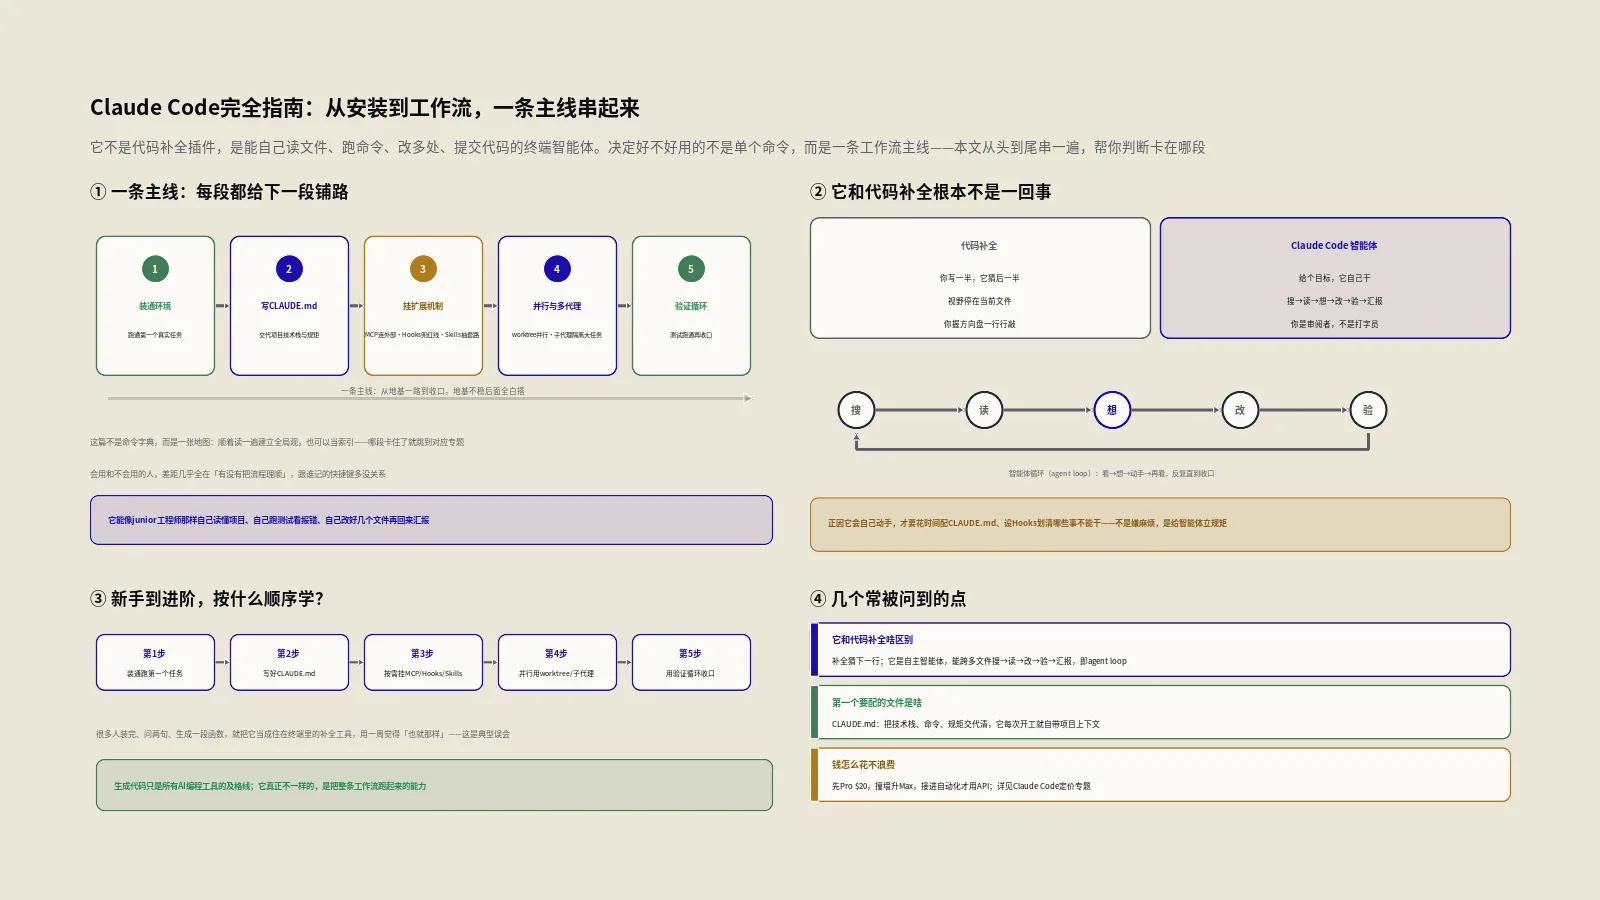Click the caption 一条主线：从地基一路到收口
The image size is (1600, 900).
pyautogui.click(x=432, y=391)
